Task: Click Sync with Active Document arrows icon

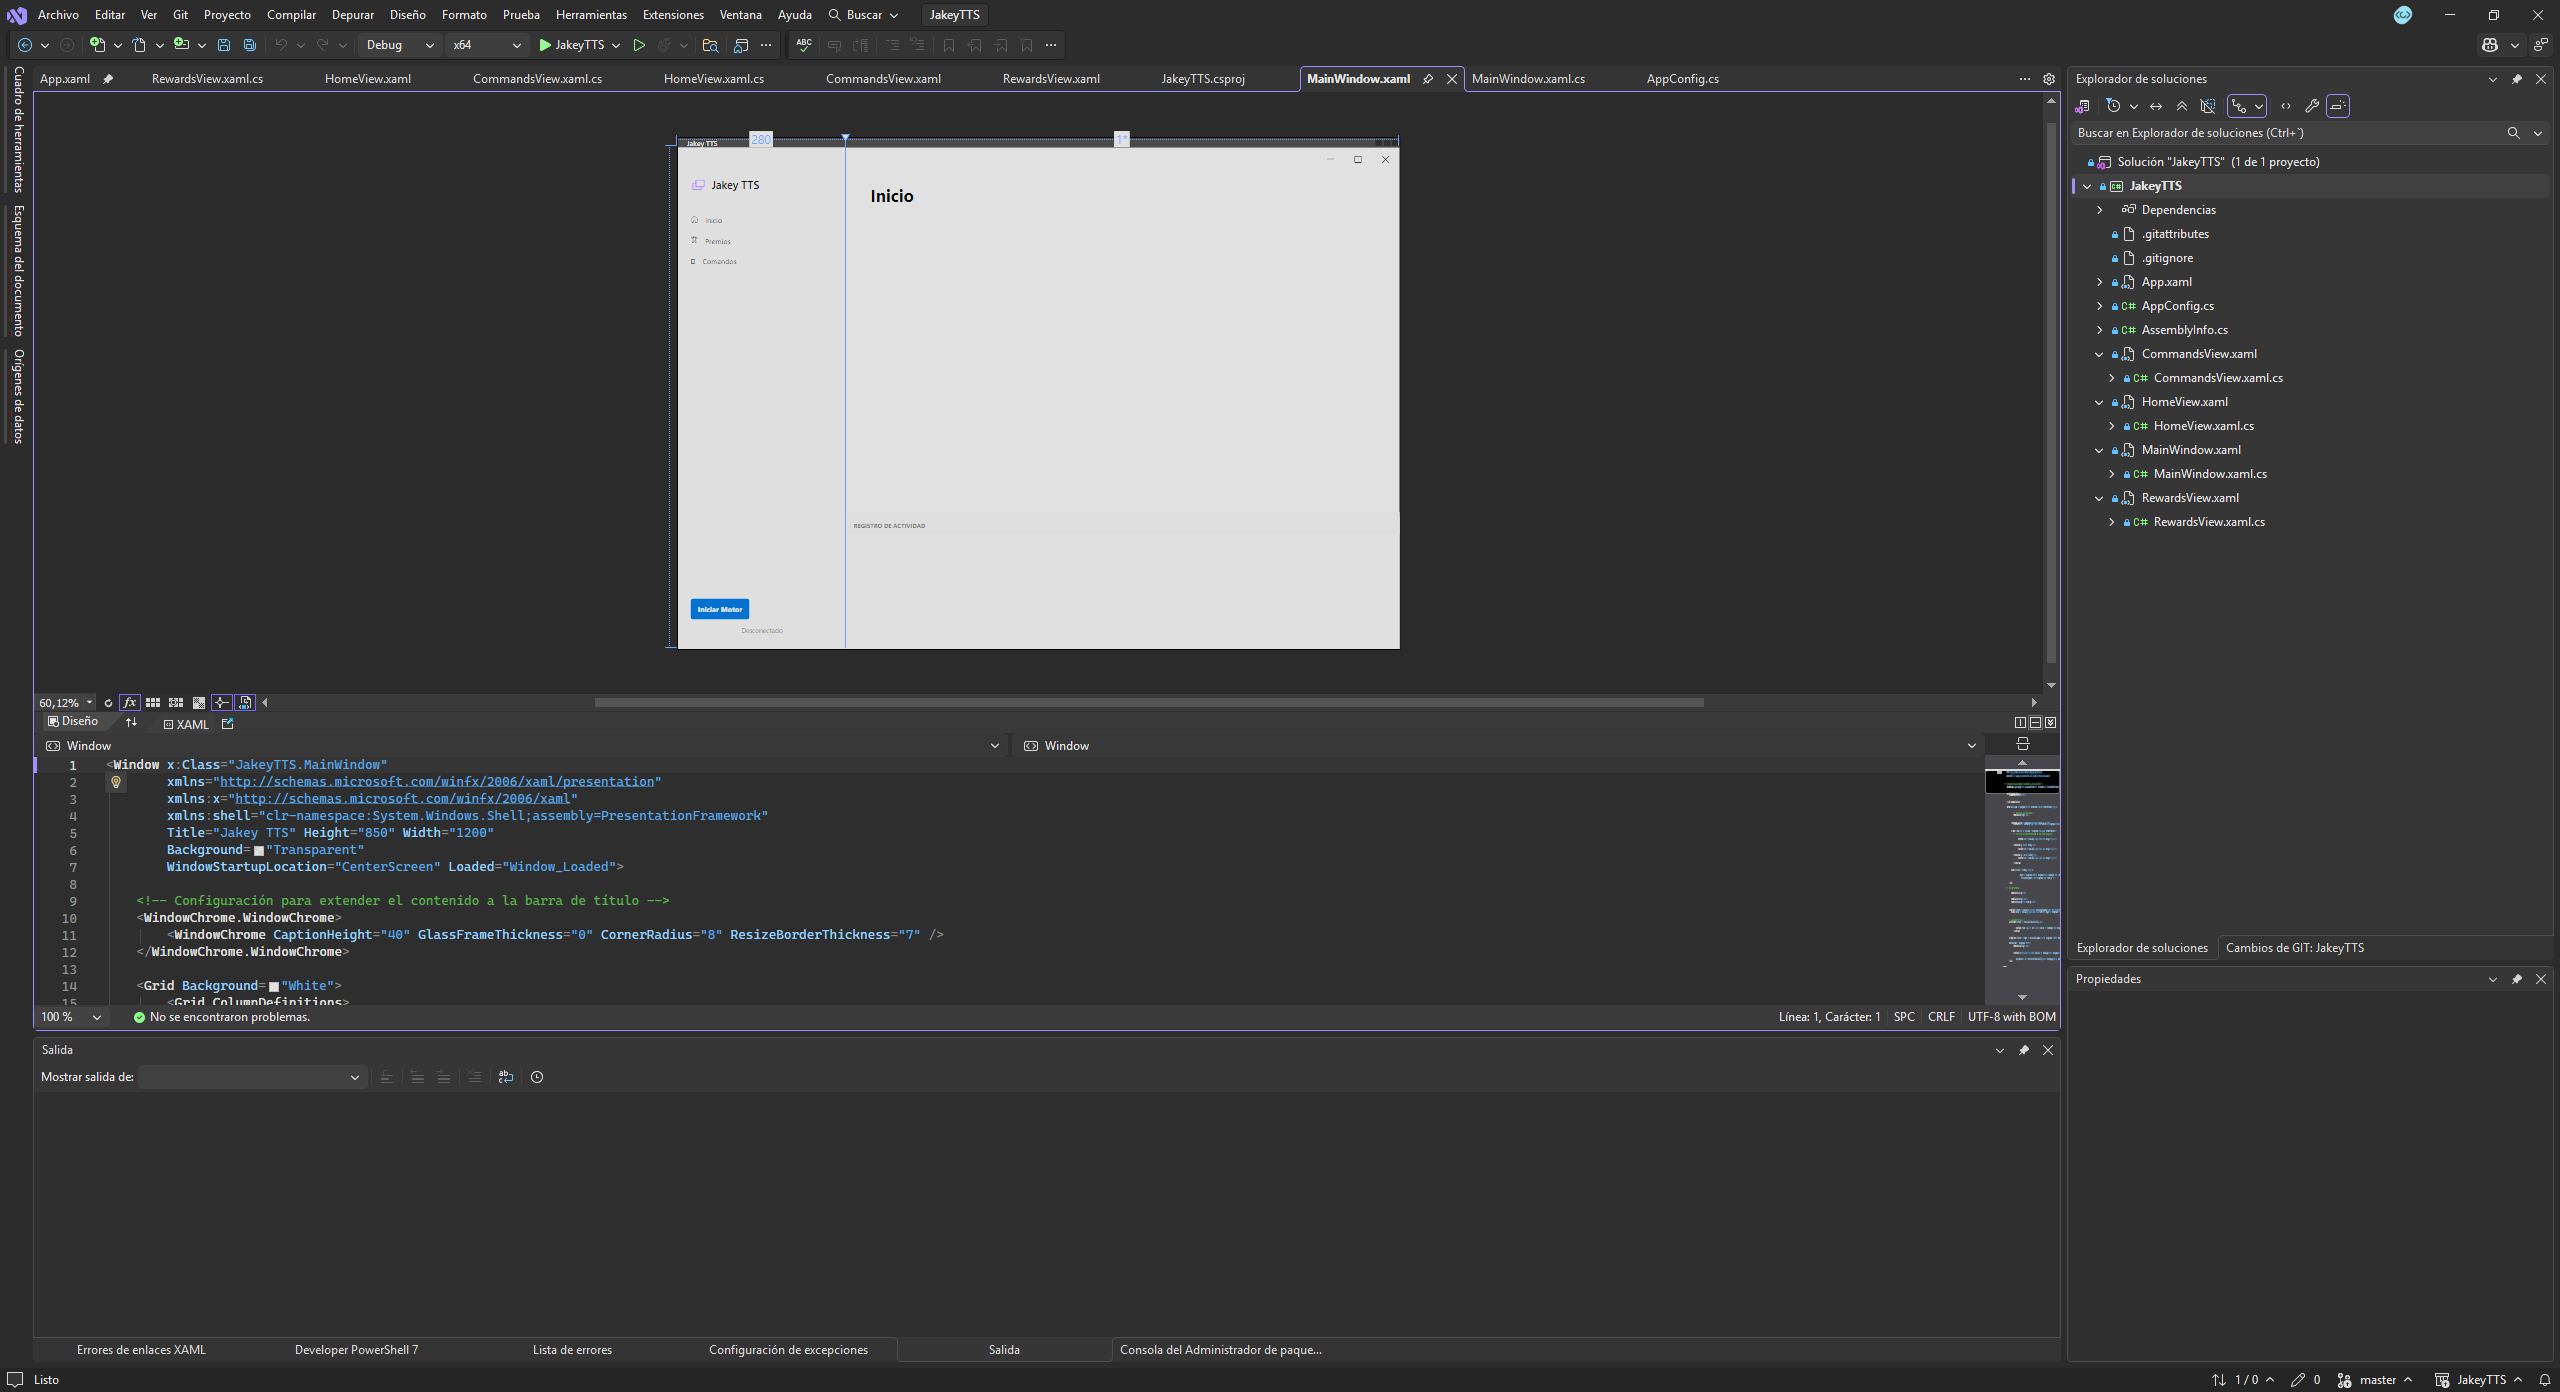Action: (x=2156, y=106)
